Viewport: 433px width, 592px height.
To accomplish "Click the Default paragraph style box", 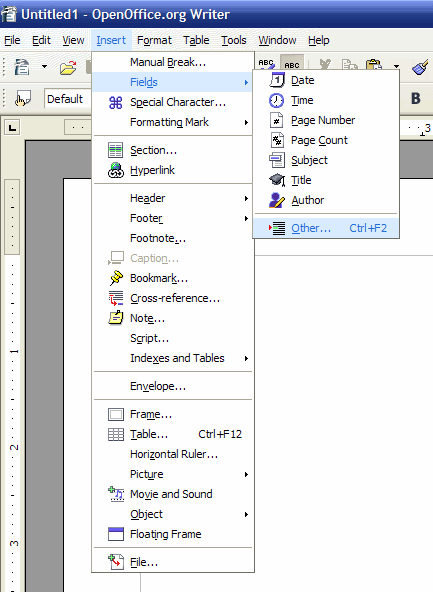I will 68,99.
